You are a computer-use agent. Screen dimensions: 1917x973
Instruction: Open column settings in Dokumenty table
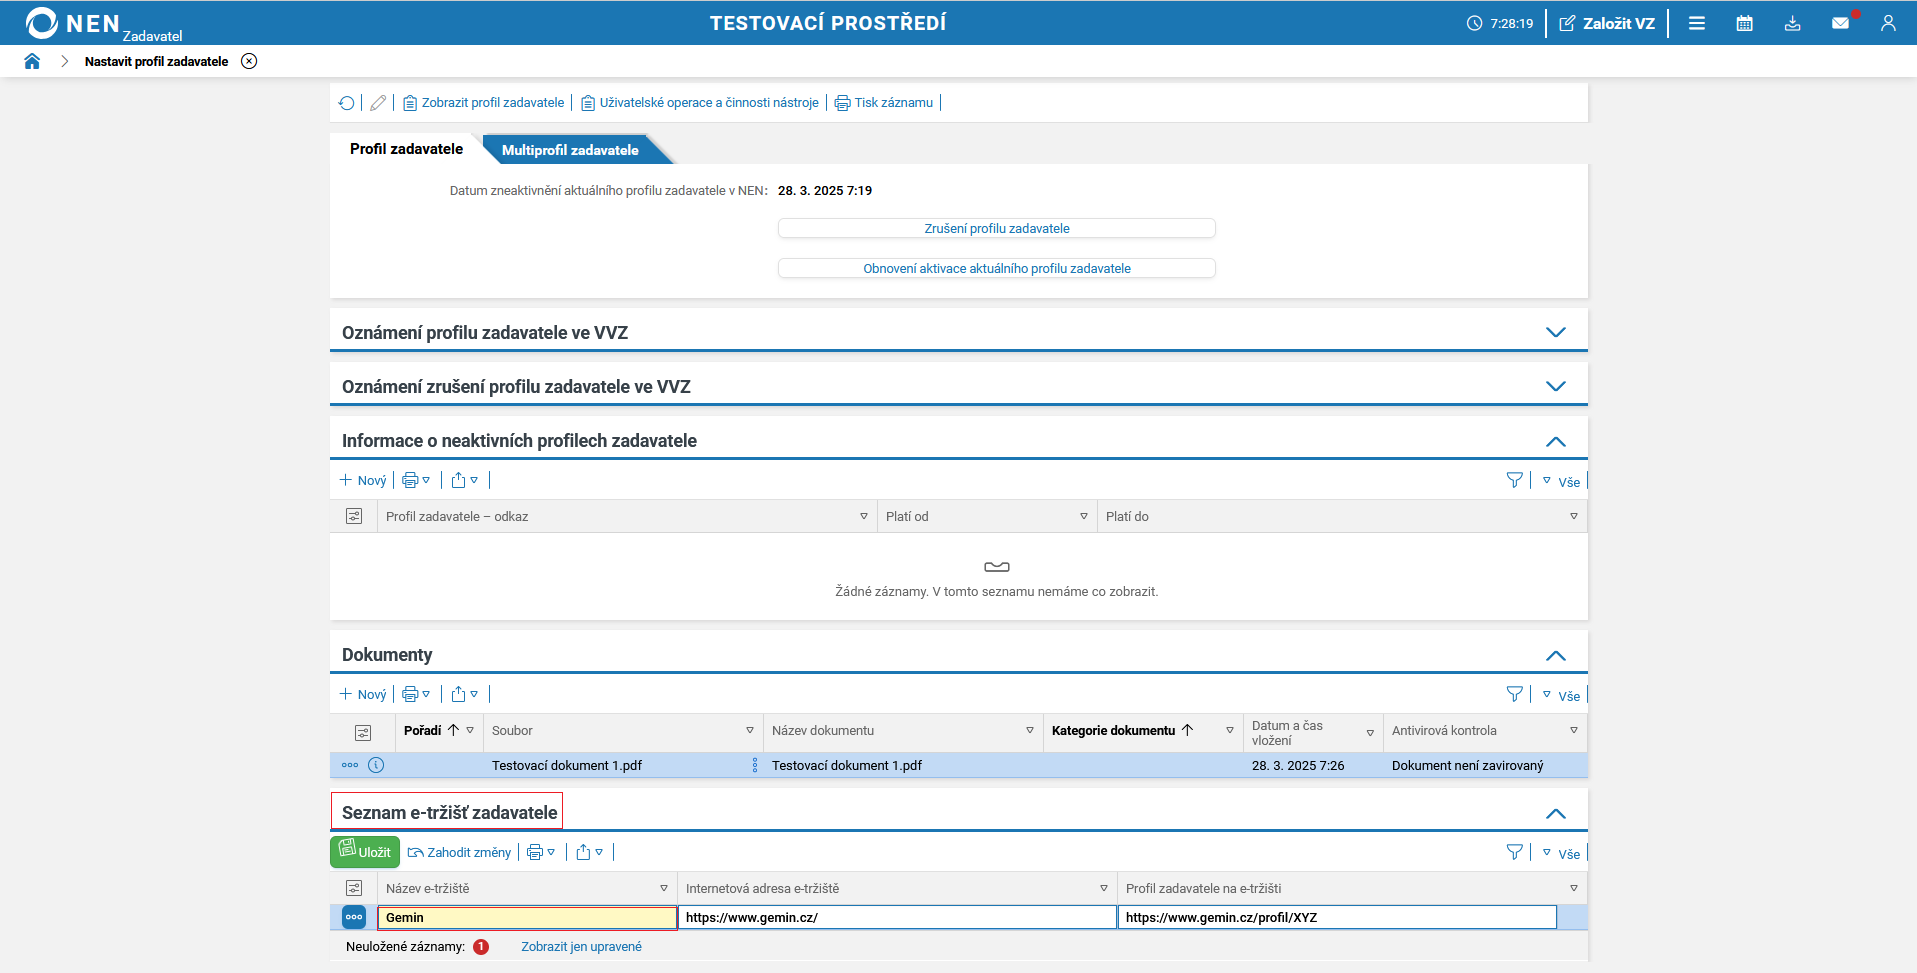pyautogui.click(x=363, y=732)
